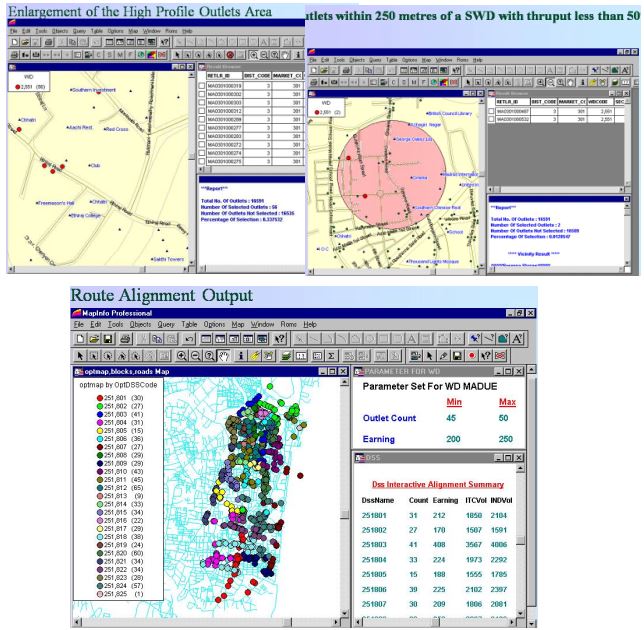The width and height of the screenshot is (644, 630).
Task: Click Open Table icon in Route Alignment window
Action: [94, 339]
